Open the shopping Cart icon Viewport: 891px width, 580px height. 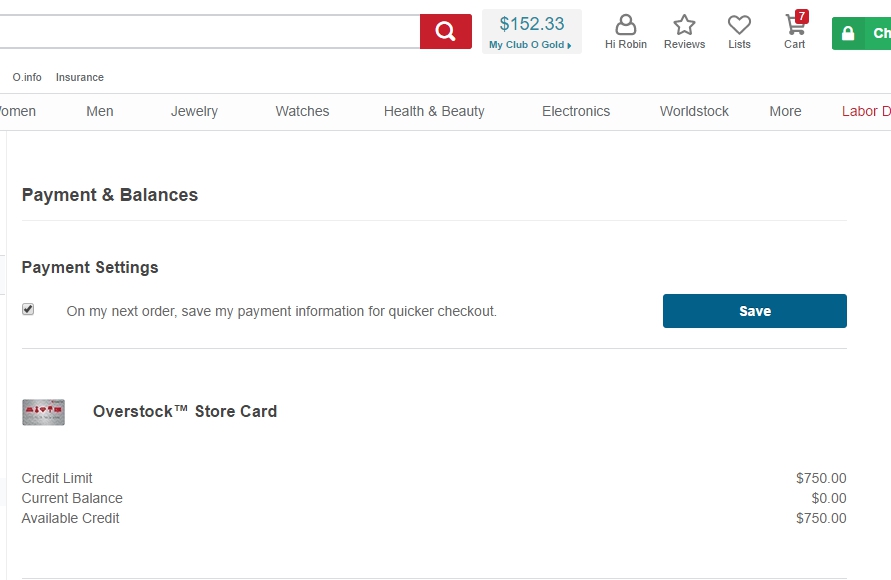[x=794, y=26]
